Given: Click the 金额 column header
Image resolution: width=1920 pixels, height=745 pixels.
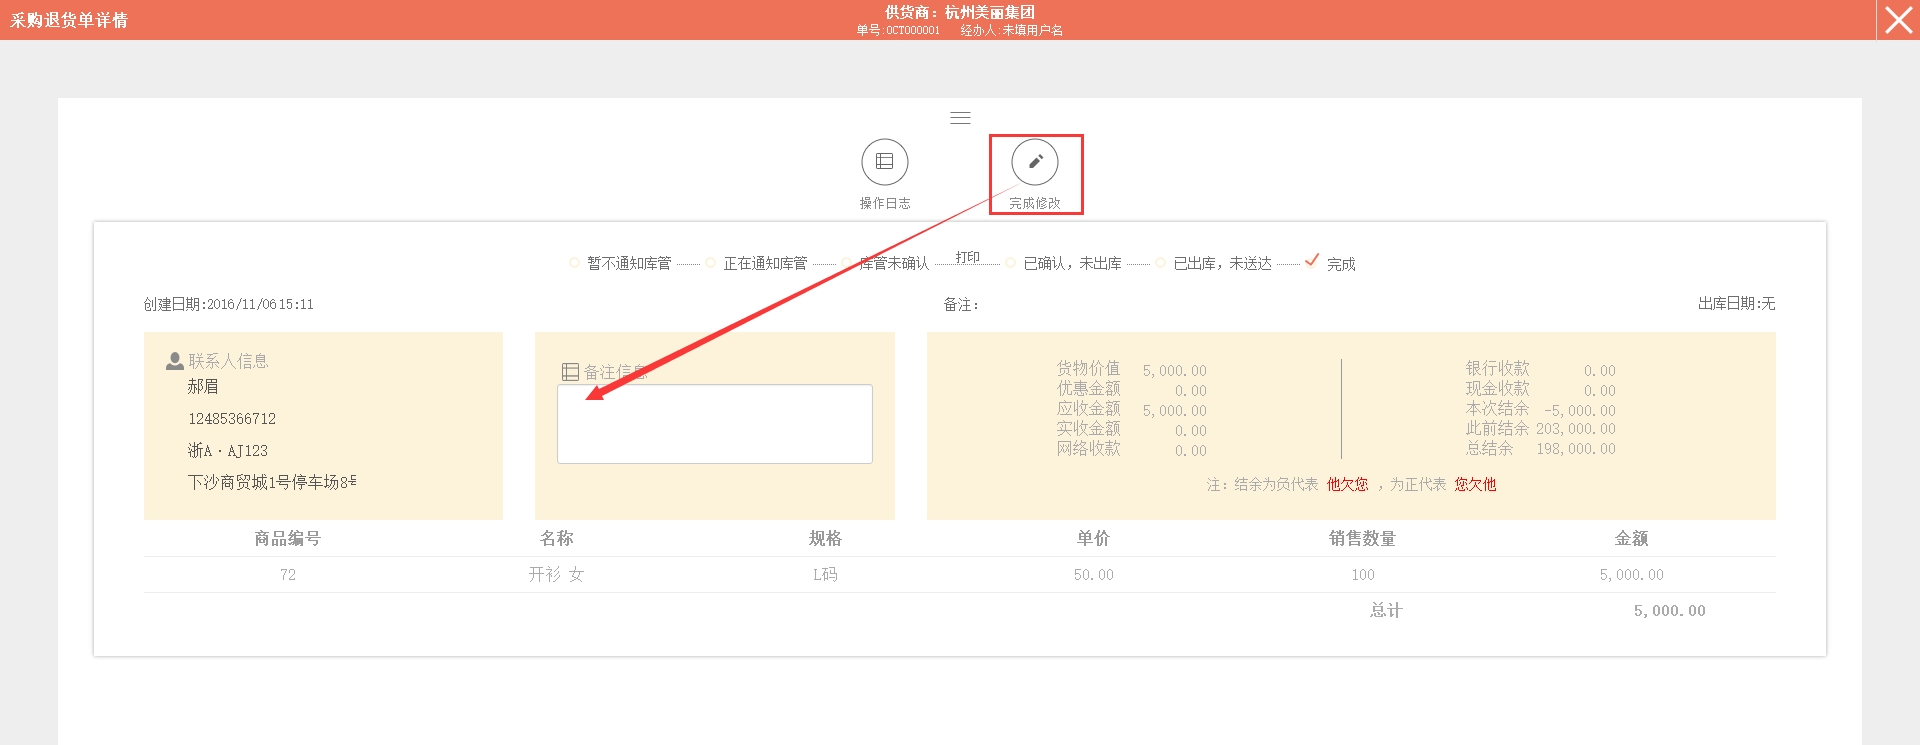Looking at the screenshot, I should [1631, 539].
